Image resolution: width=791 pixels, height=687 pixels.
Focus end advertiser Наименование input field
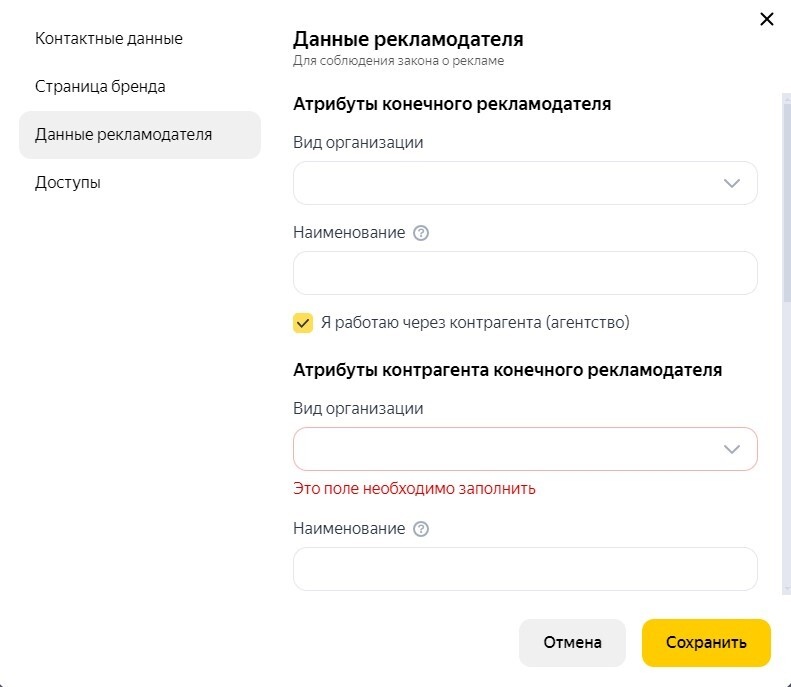525,273
